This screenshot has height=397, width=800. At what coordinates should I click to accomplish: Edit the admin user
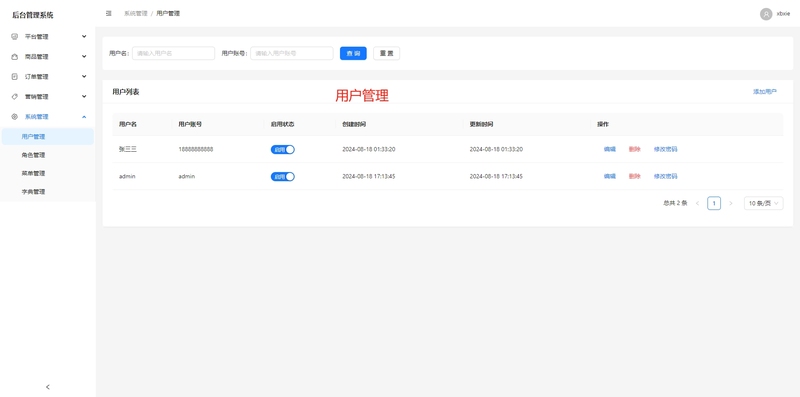[x=610, y=177]
